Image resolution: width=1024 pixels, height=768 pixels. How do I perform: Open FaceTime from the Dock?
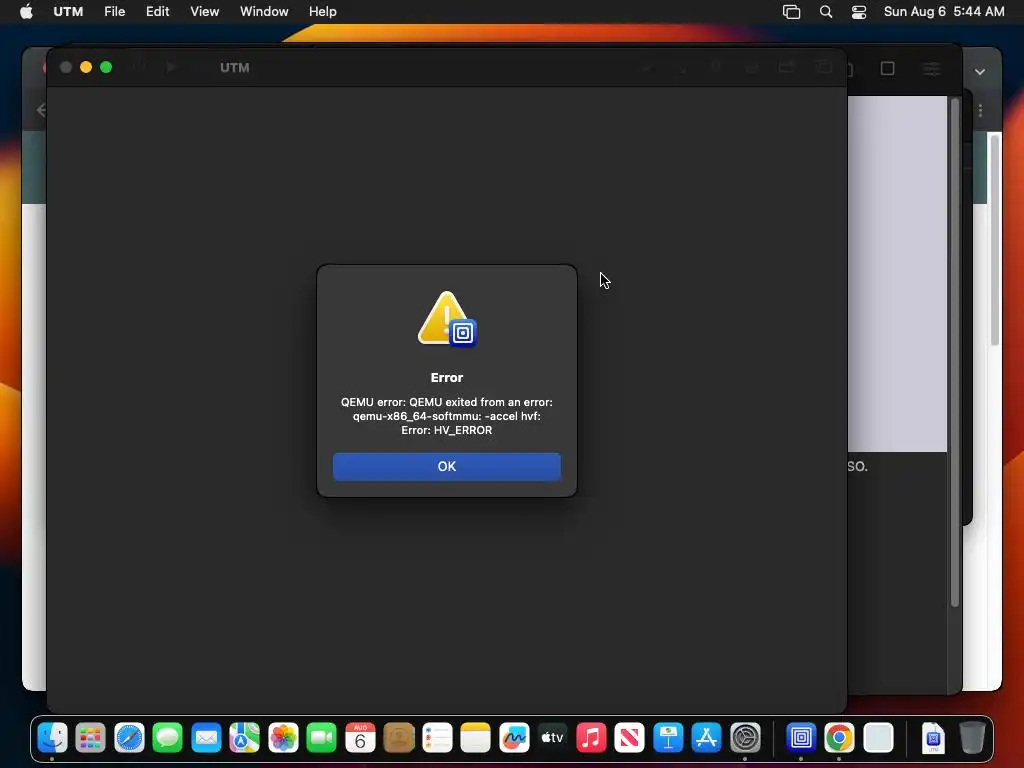click(321, 738)
